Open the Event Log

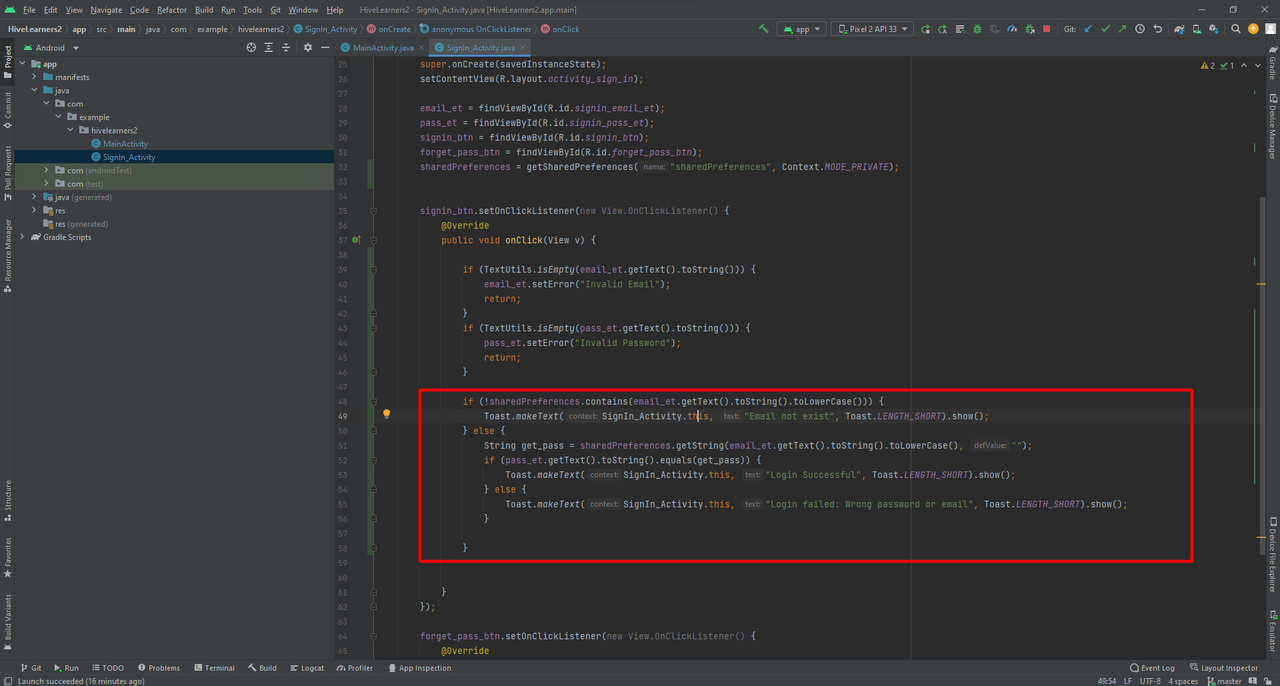point(1152,668)
